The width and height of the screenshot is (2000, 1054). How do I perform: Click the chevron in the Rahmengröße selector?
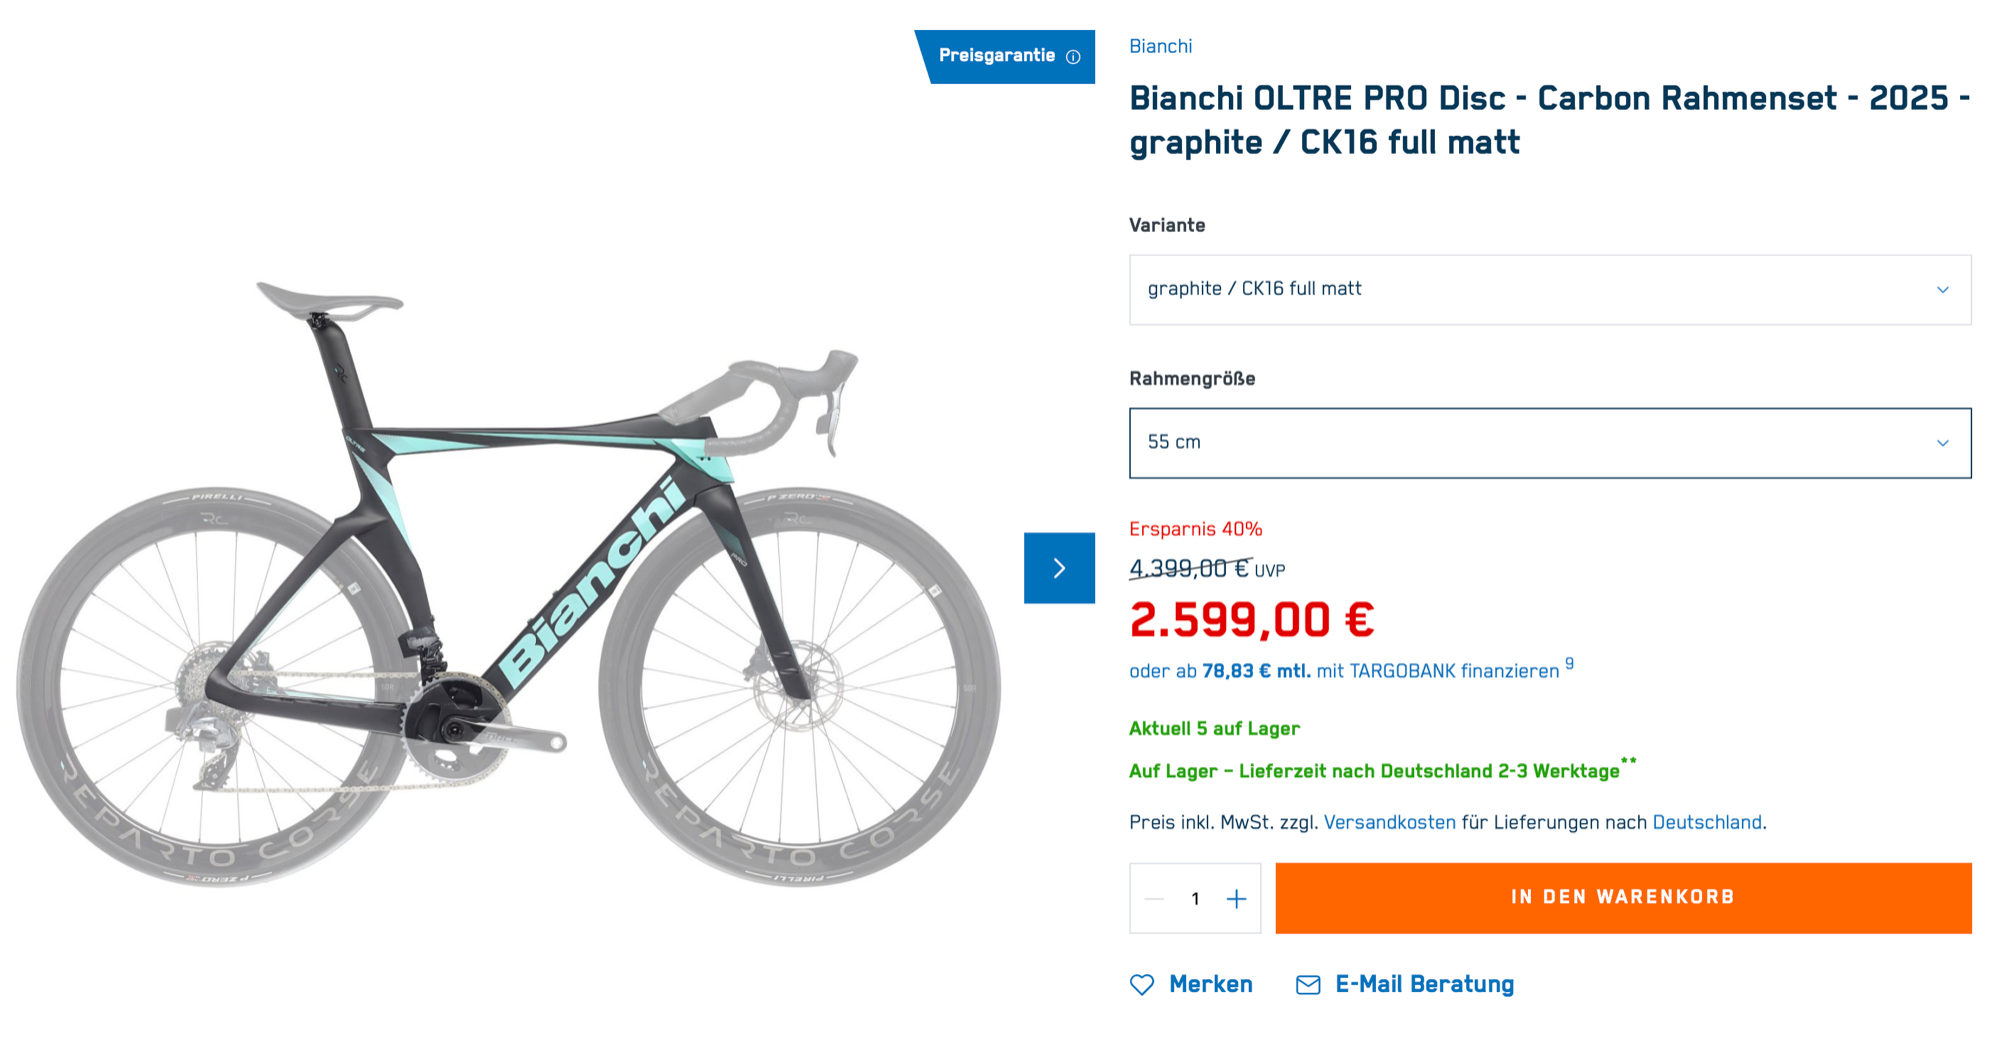click(1942, 443)
